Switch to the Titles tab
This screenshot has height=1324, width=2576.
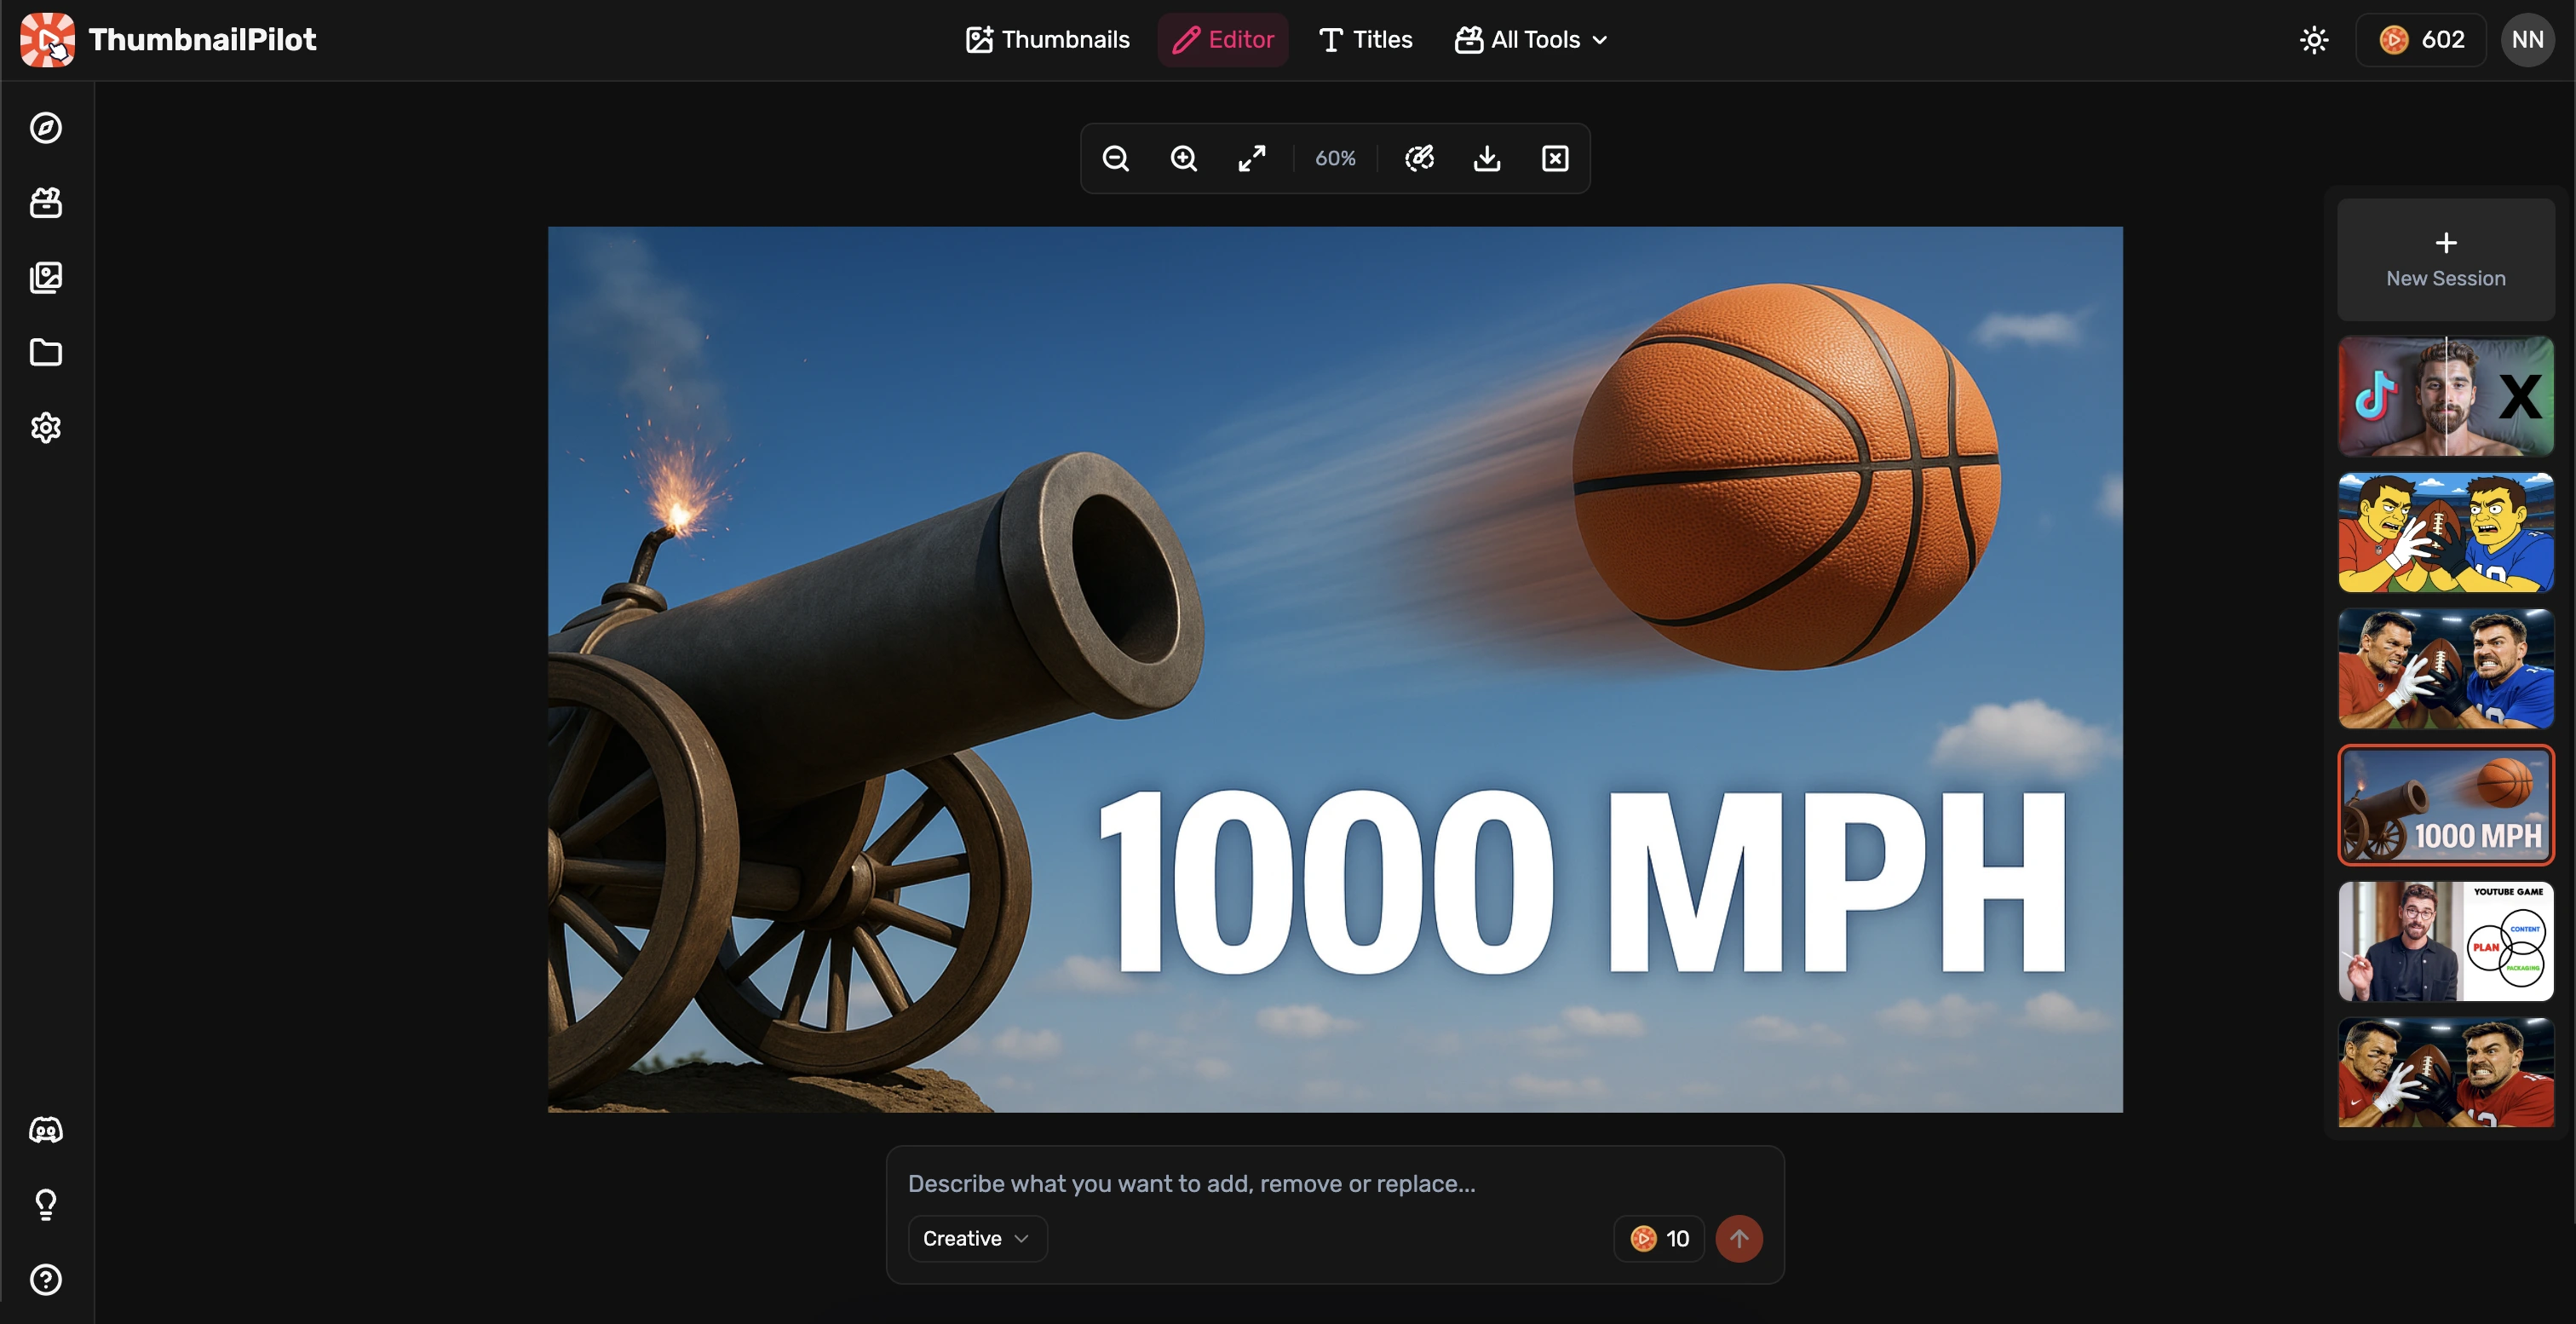tap(1366, 40)
